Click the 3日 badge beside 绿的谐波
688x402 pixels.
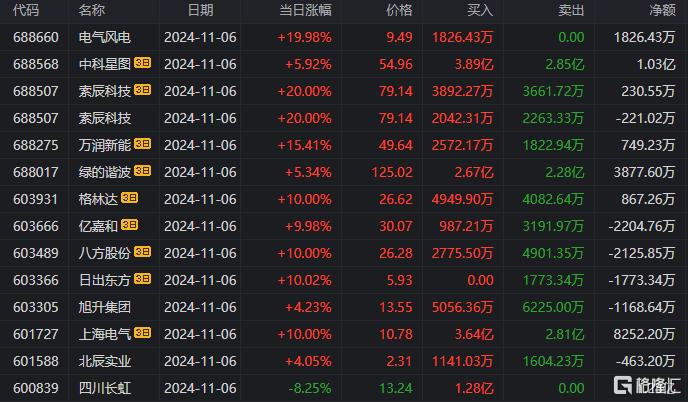(x=142, y=171)
